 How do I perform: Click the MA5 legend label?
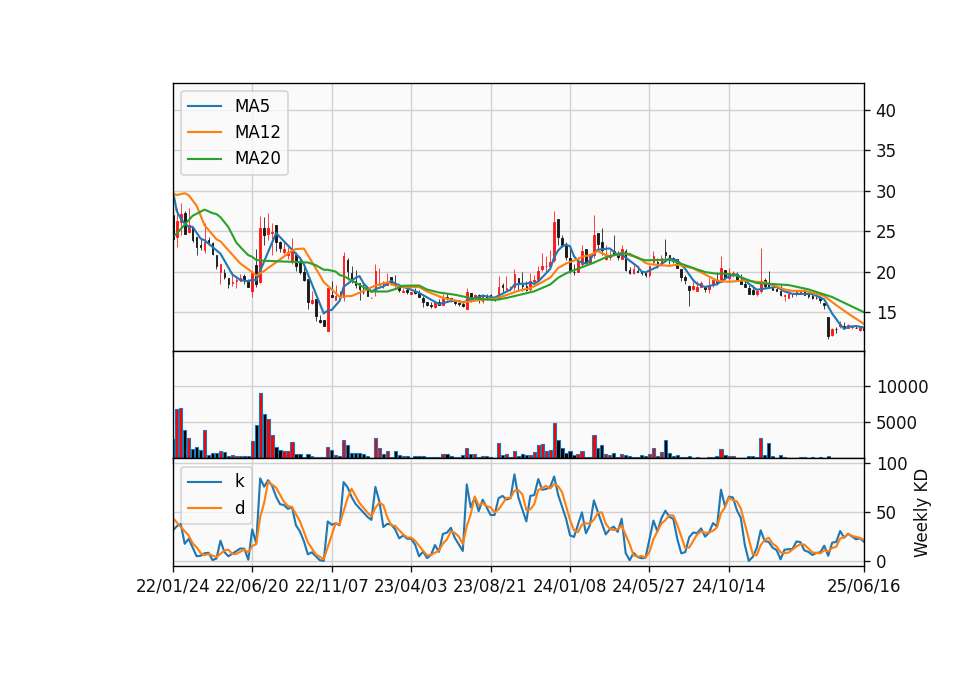click(252, 106)
